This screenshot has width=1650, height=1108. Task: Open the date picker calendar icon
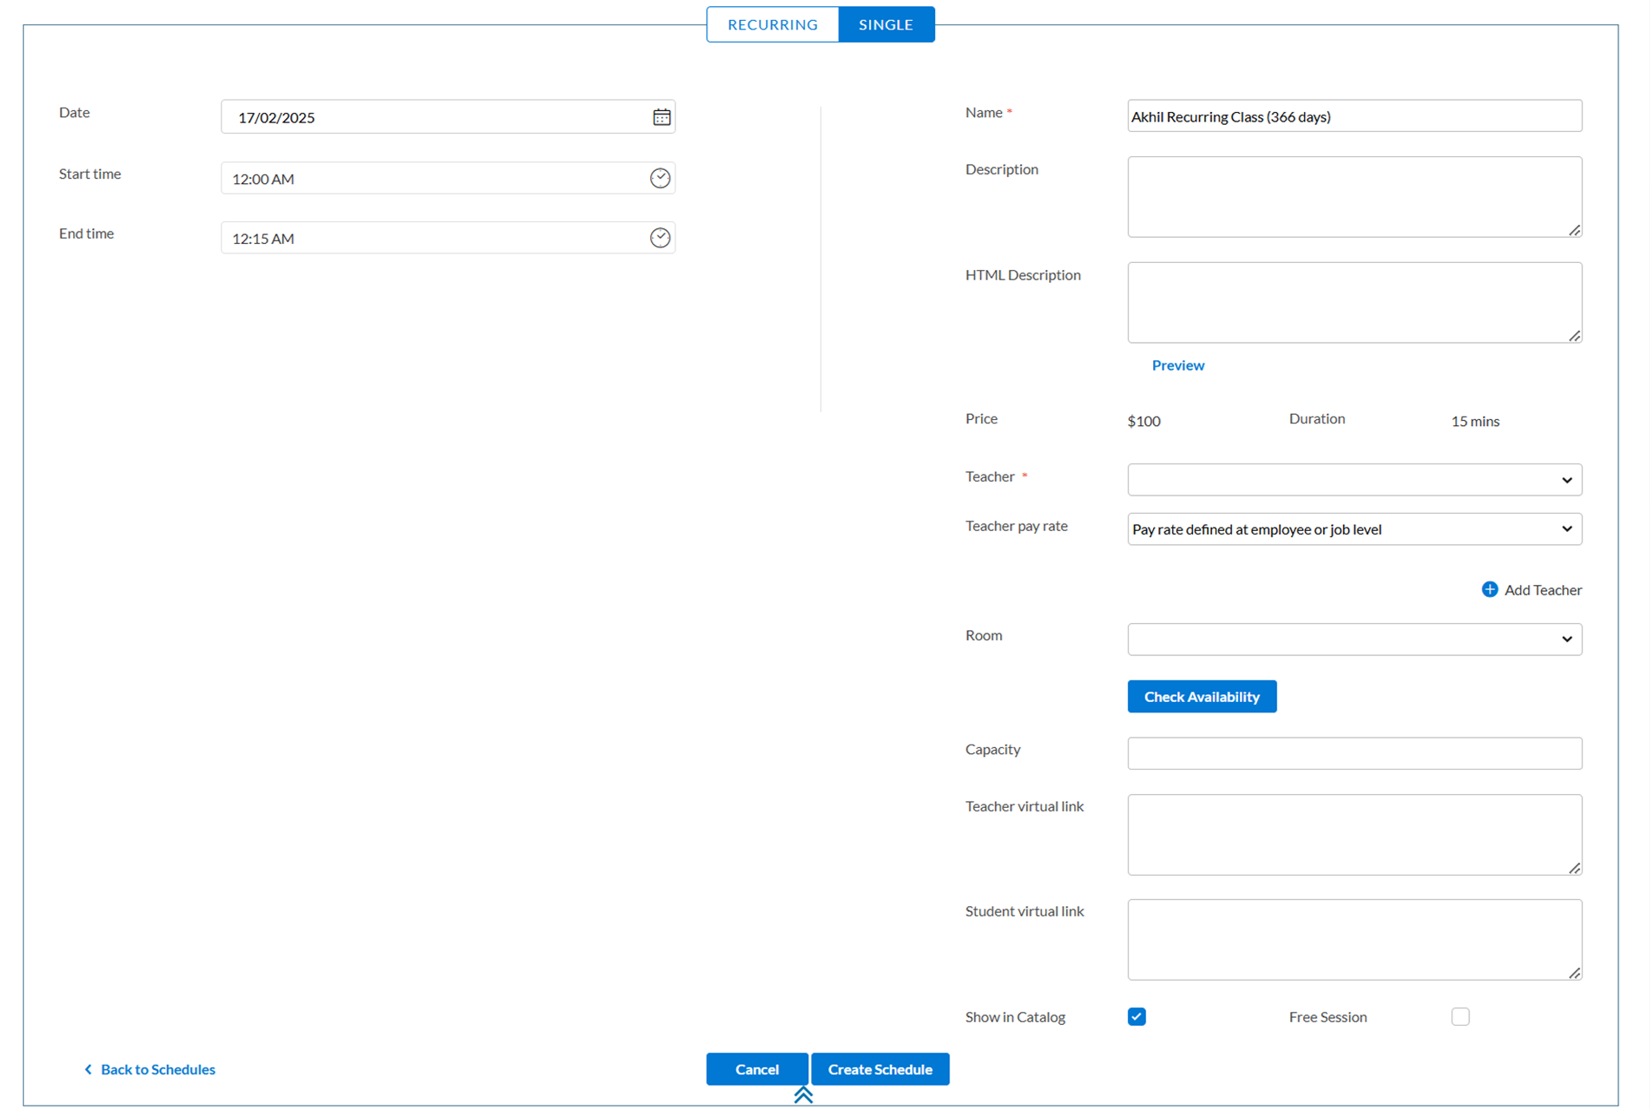(661, 117)
